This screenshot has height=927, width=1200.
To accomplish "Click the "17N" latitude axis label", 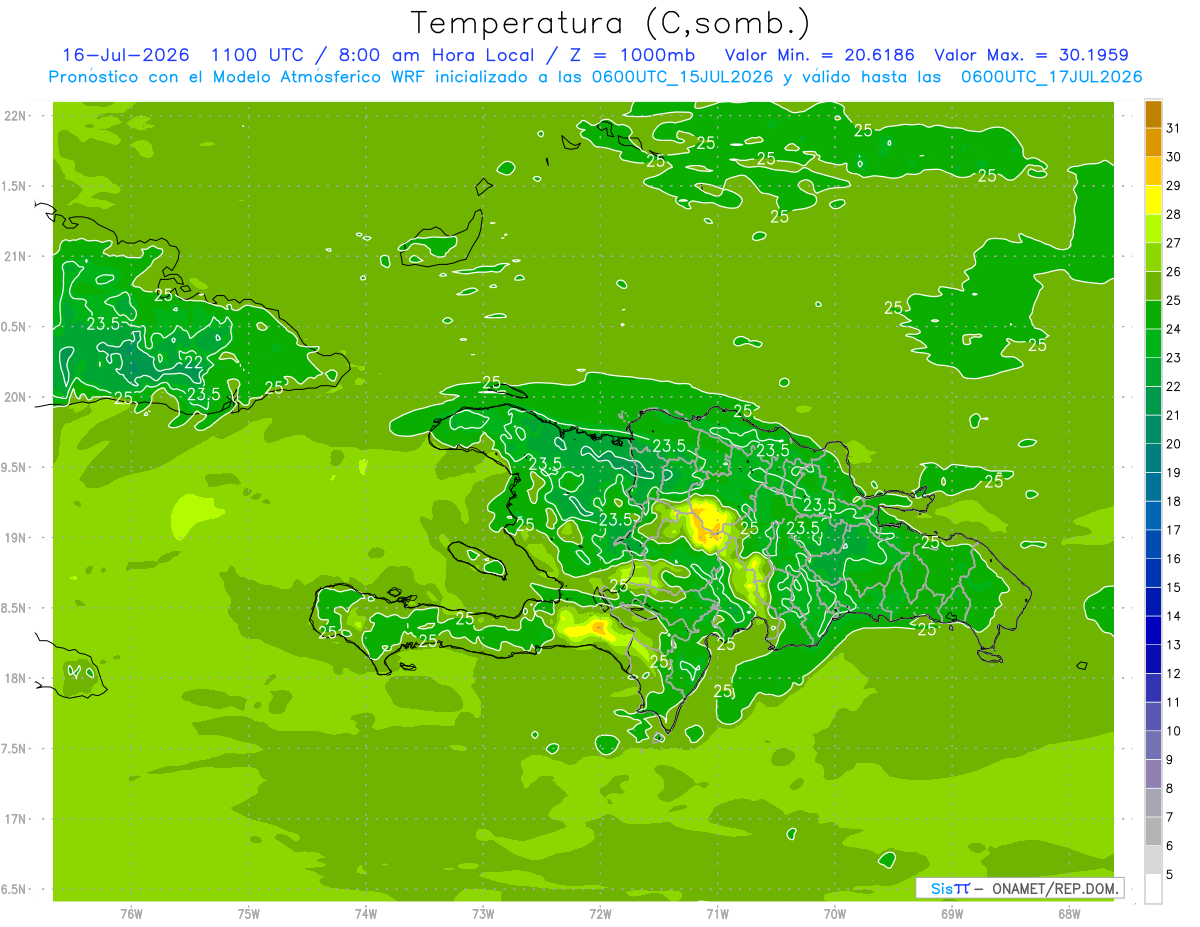I will click(17, 819).
